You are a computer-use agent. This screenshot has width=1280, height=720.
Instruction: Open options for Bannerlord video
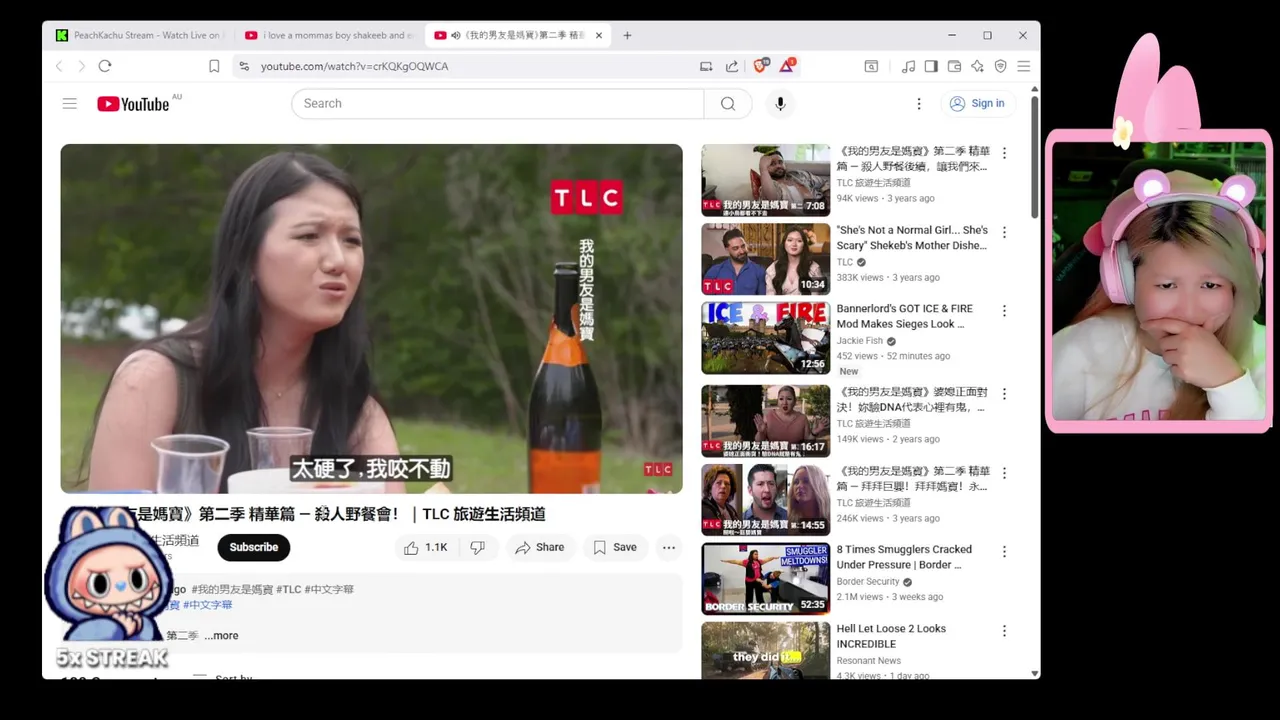click(x=1004, y=311)
